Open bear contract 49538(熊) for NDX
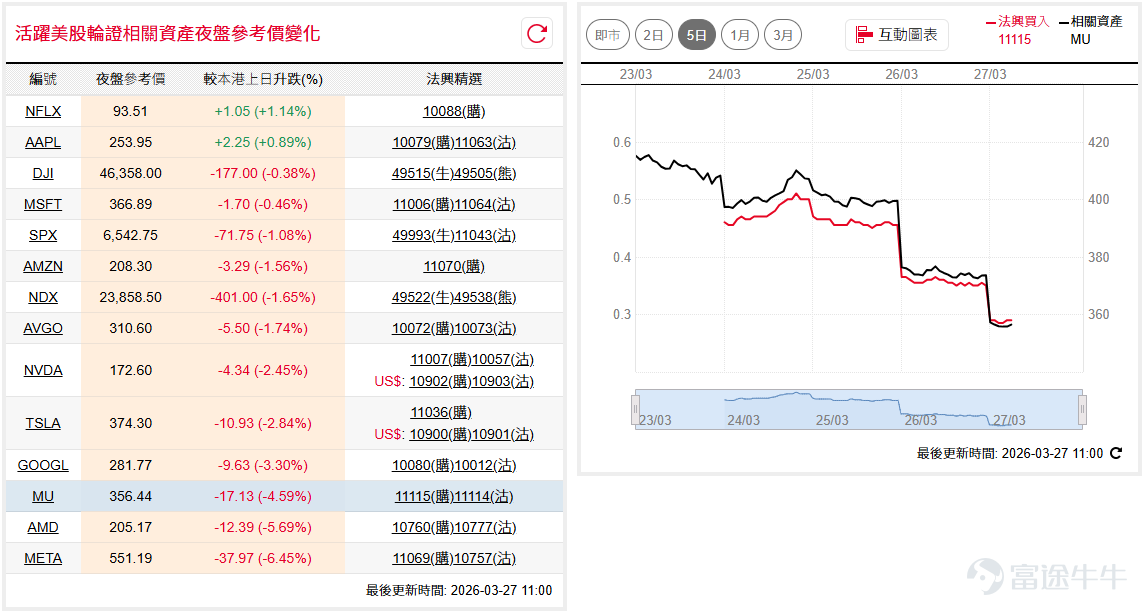Image resolution: width=1147 pixels, height=613 pixels. pyautogui.click(x=485, y=298)
